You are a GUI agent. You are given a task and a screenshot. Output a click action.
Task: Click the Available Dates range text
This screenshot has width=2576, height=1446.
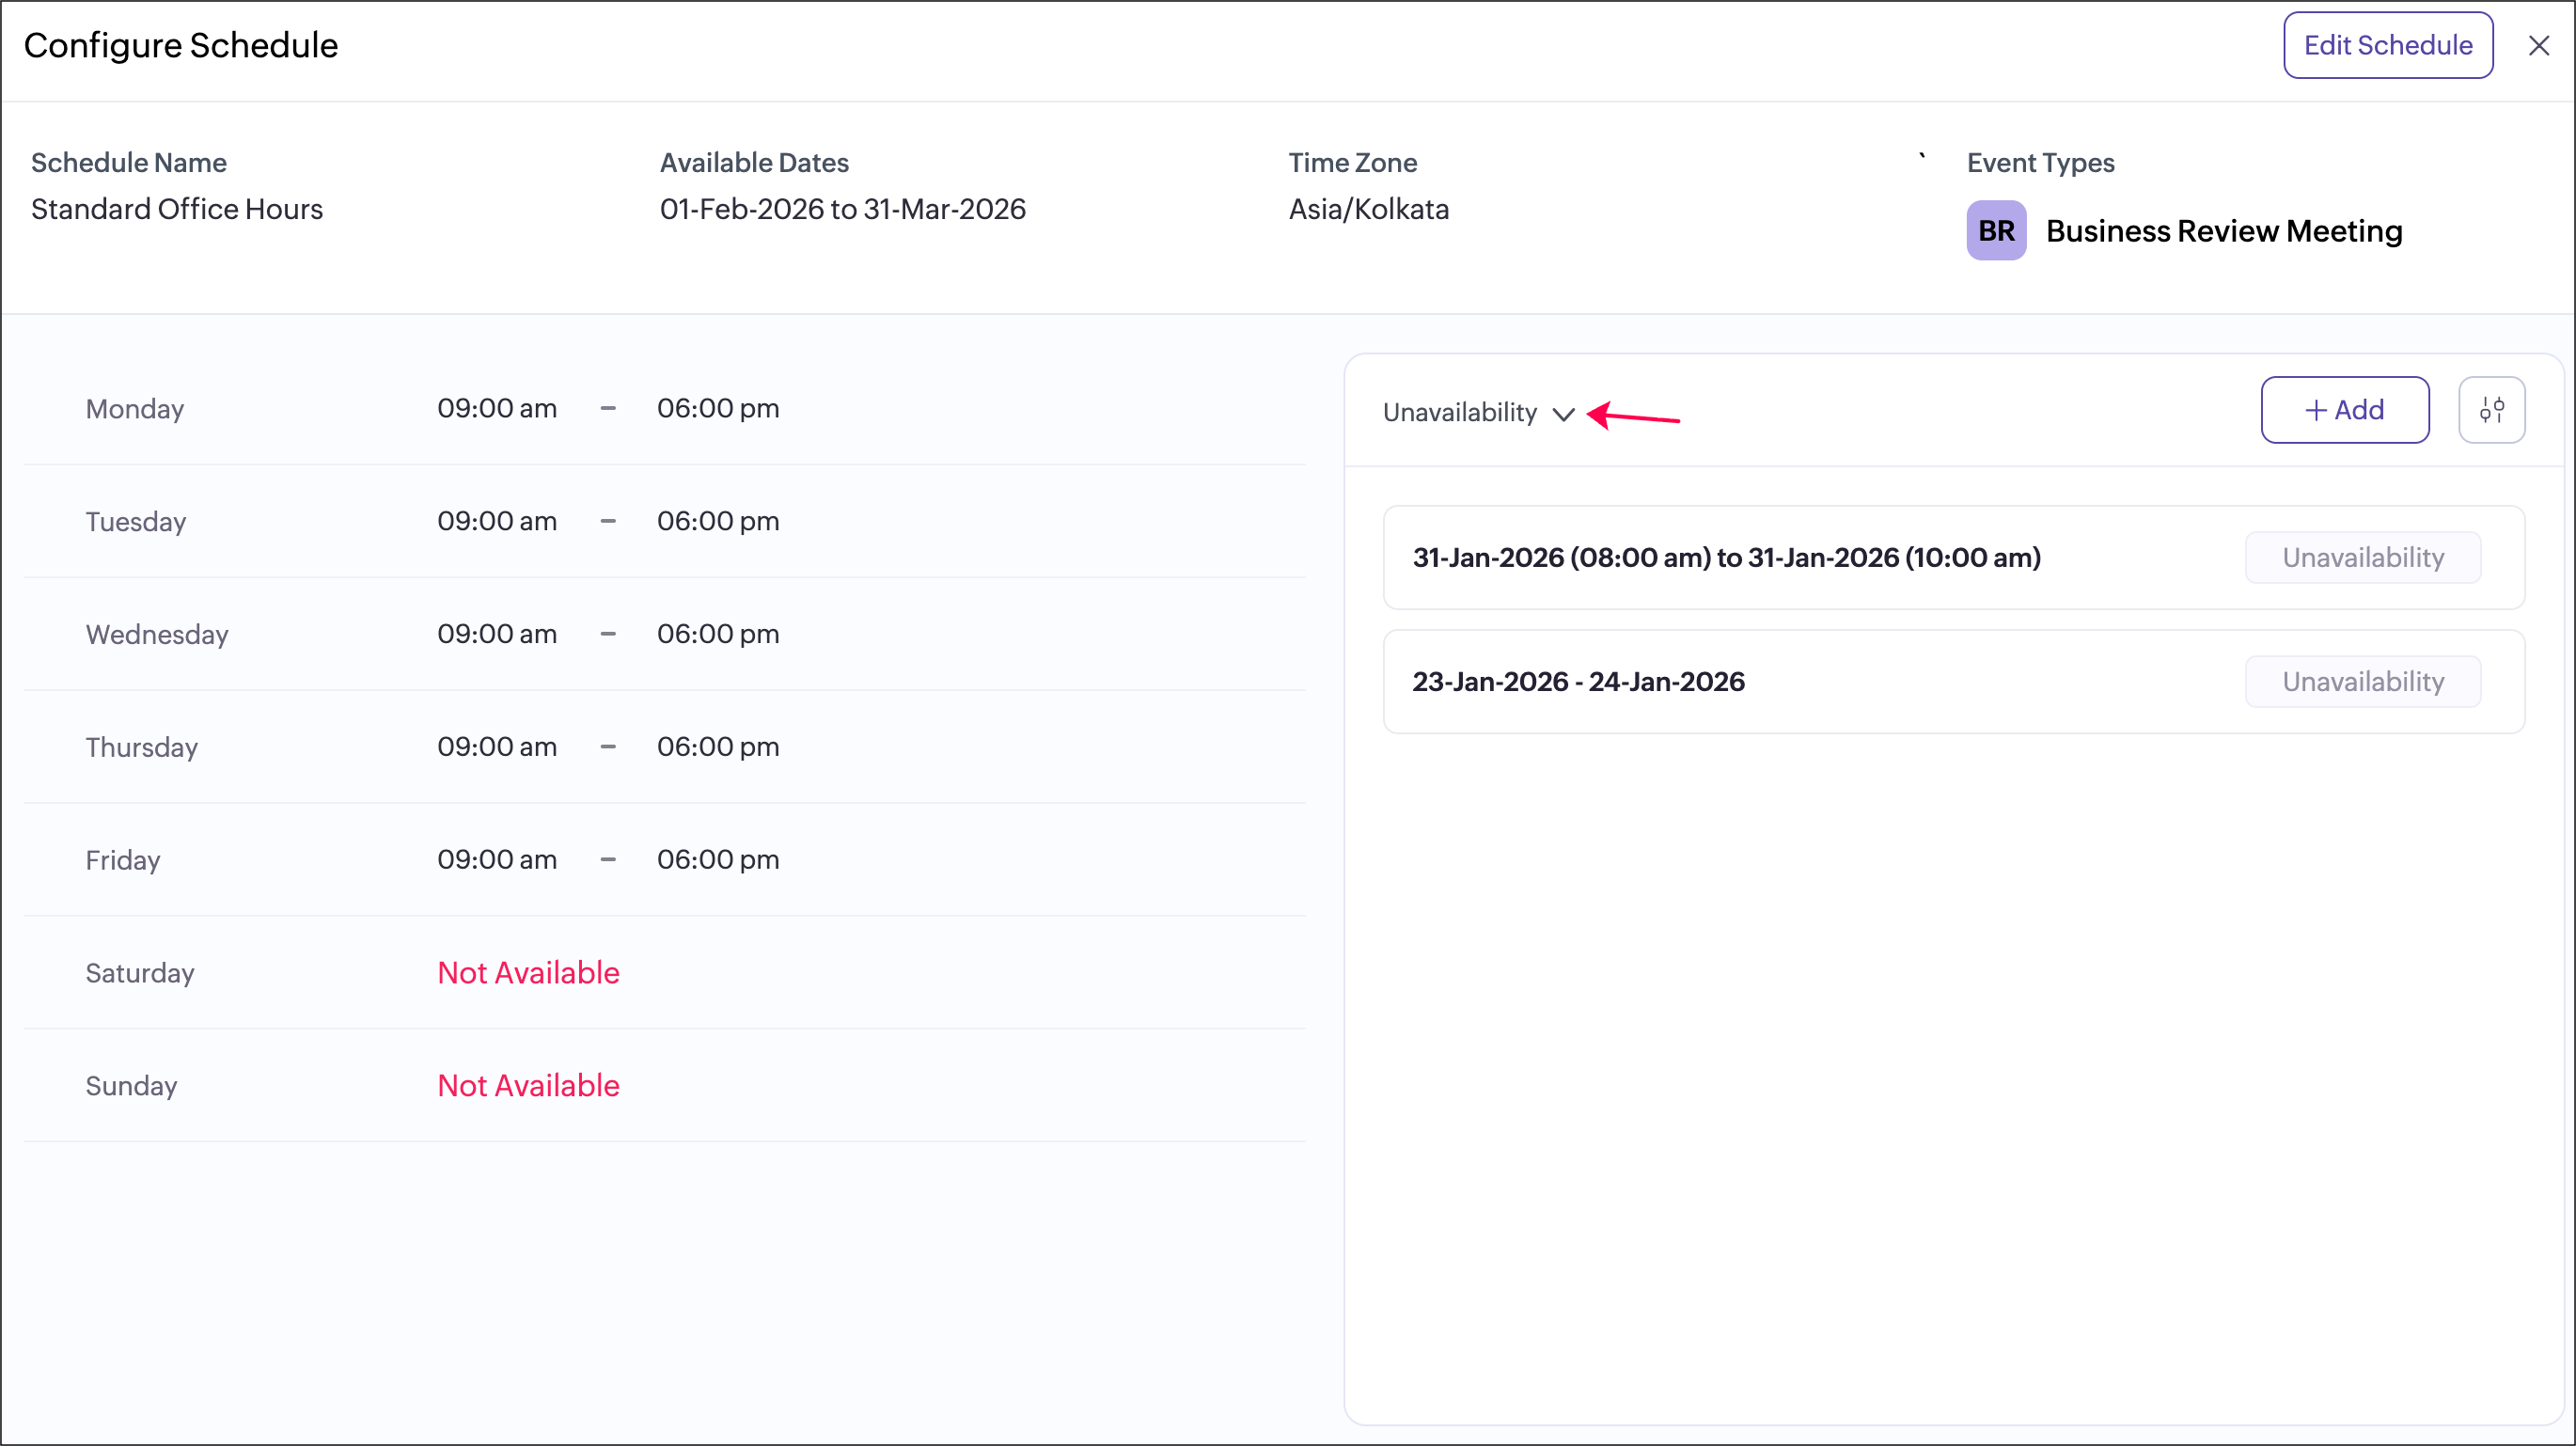coord(842,209)
